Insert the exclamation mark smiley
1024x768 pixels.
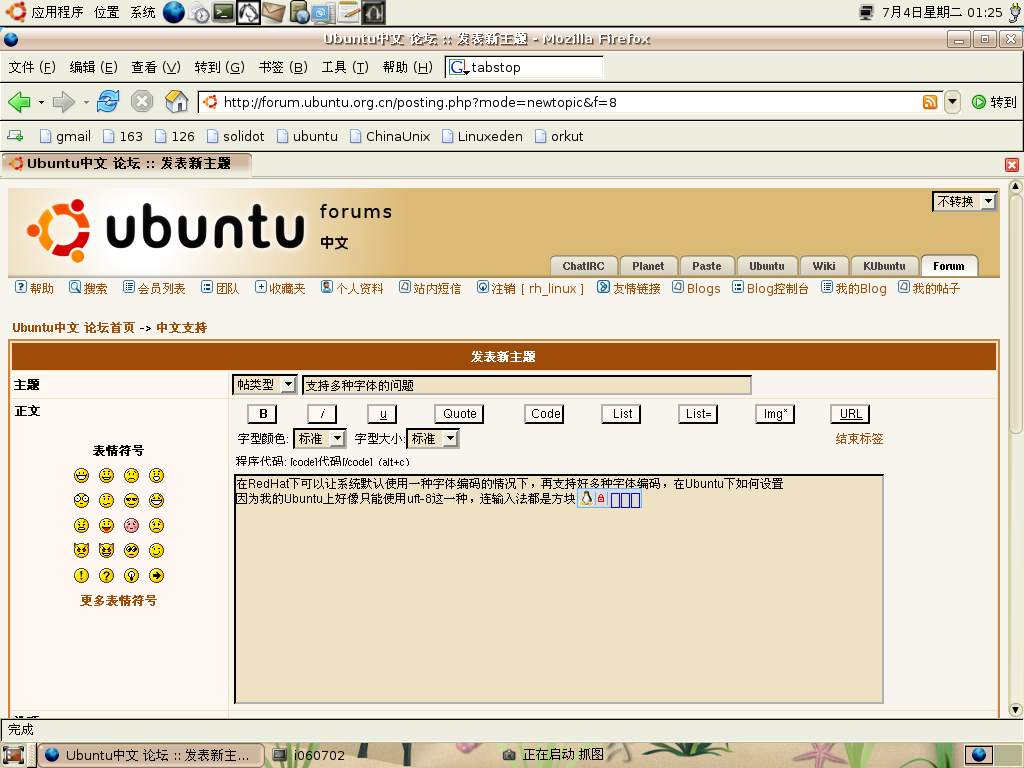(x=81, y=575)
